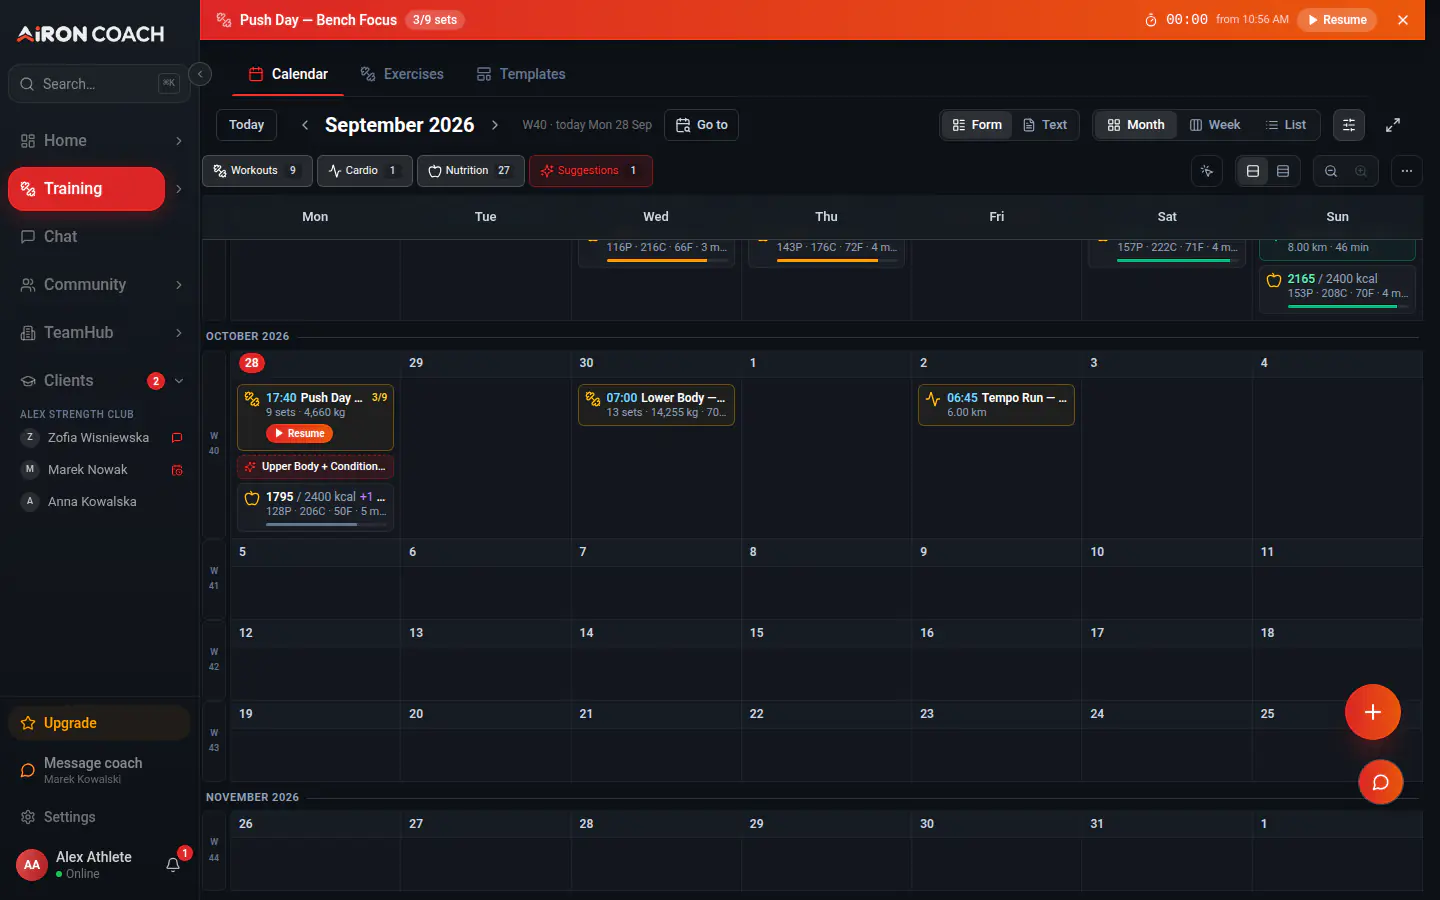1440x900 pixels.
Task: Open Chat in the sidebar
Action: pyautogui.click(x=99, y=237)
